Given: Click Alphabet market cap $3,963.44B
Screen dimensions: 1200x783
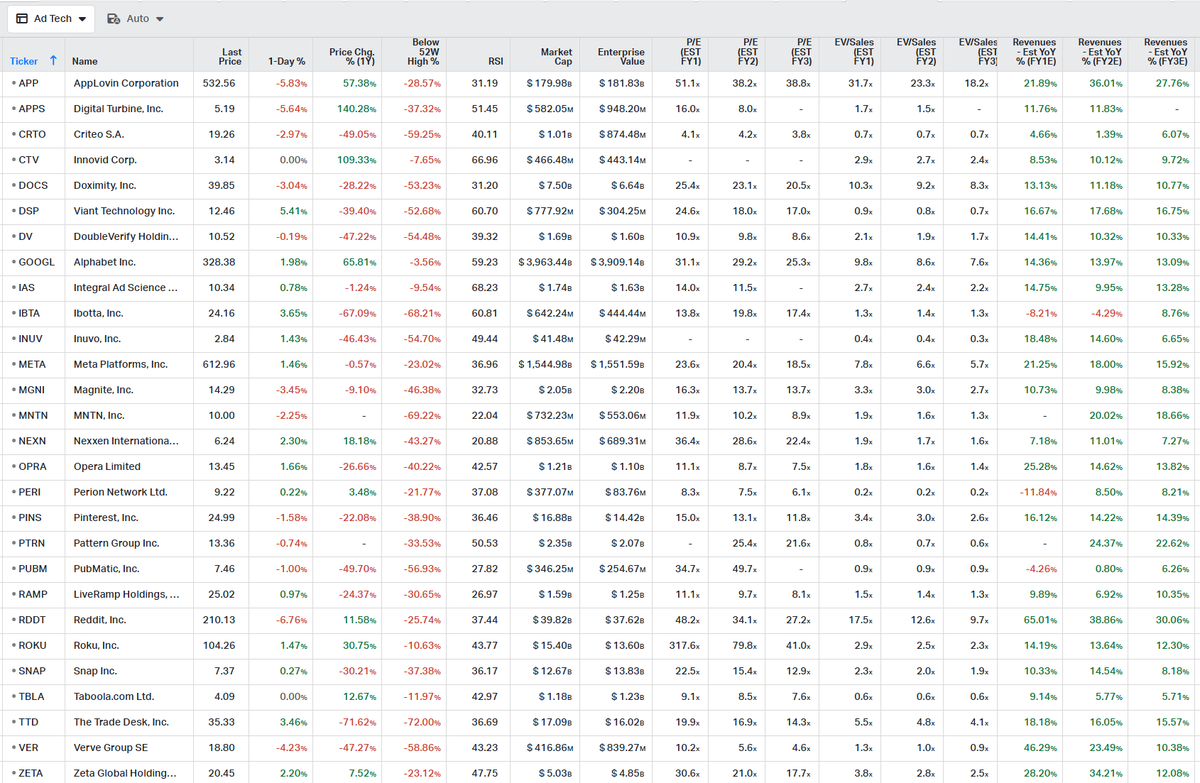Looking at the screenshot, I should click(x=546, y=262).
